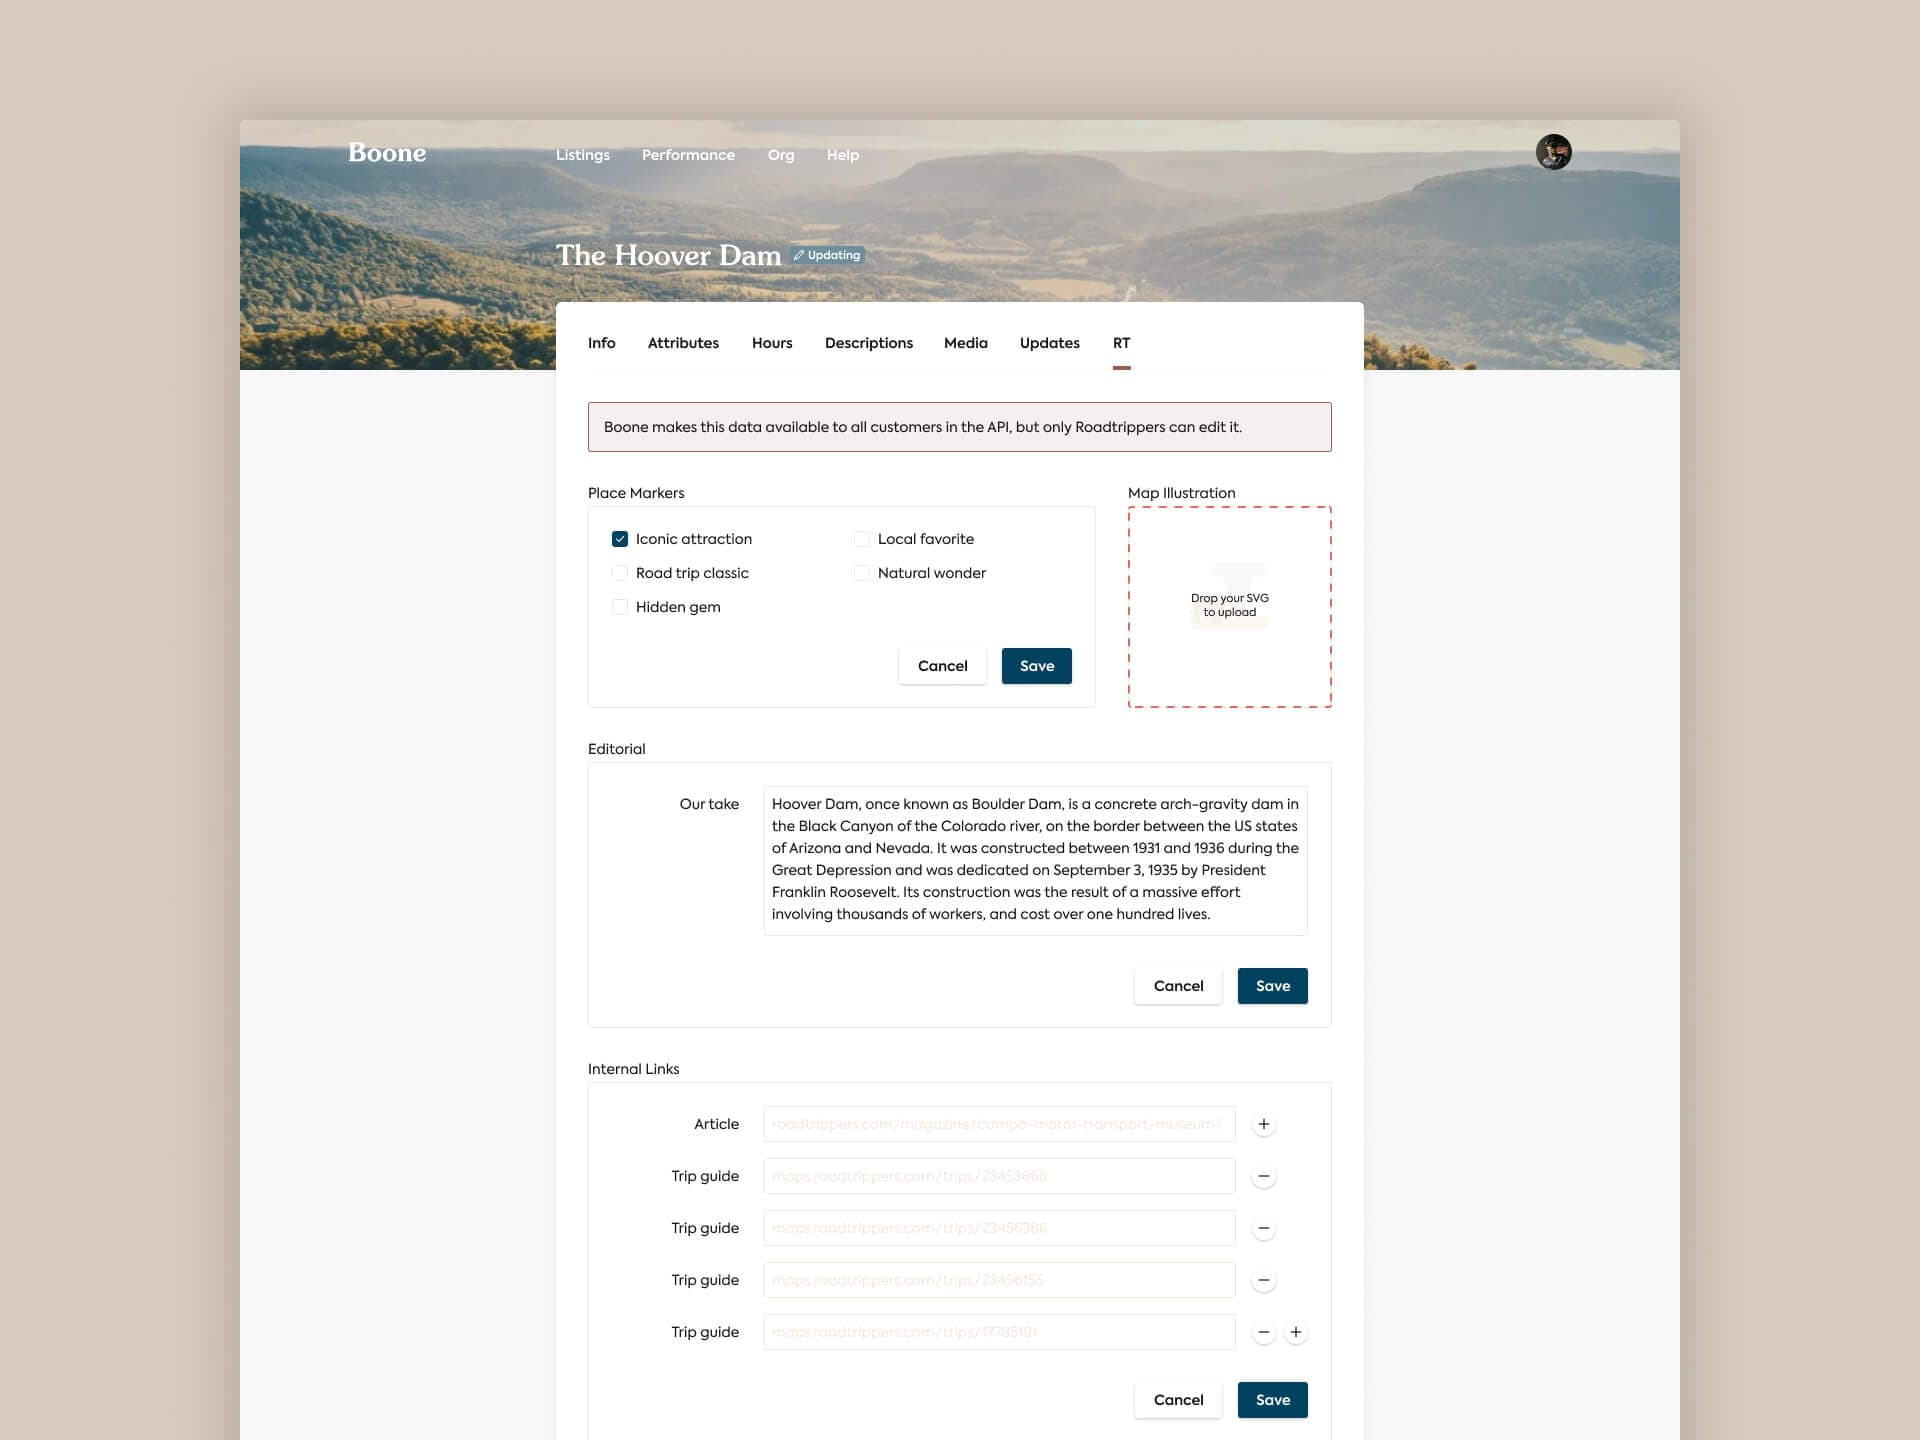The width and height of the screenshot is (1920, 1440).
Task: Add a row after the last trip guide
Action: pos(1296,1332)
